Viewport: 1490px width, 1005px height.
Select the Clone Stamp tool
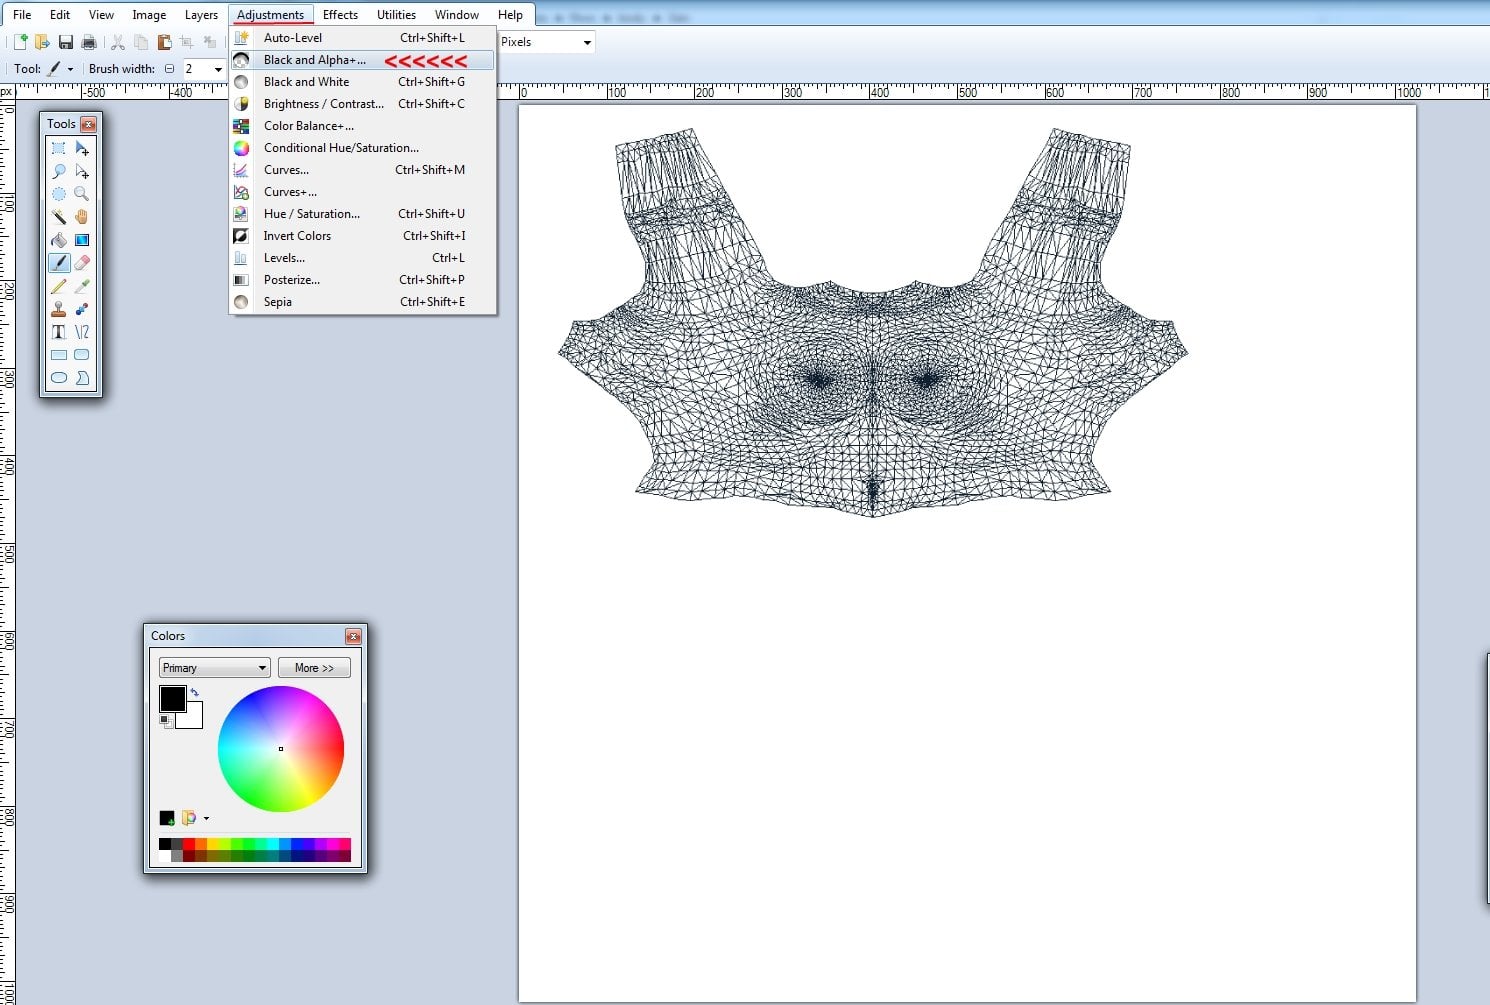[x=59, y=309]
